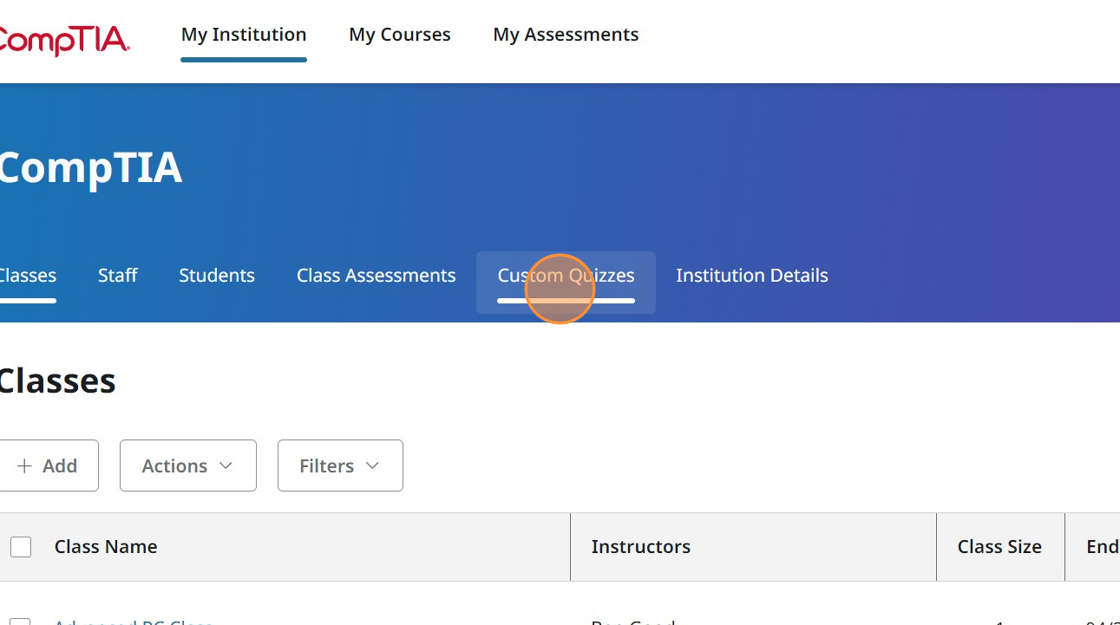Image resolution: width=1120 pixels, height=625 pixels.
Task: Check the select-all checkbox in table header
Action: pyautogui.click(x=21, y=547)
